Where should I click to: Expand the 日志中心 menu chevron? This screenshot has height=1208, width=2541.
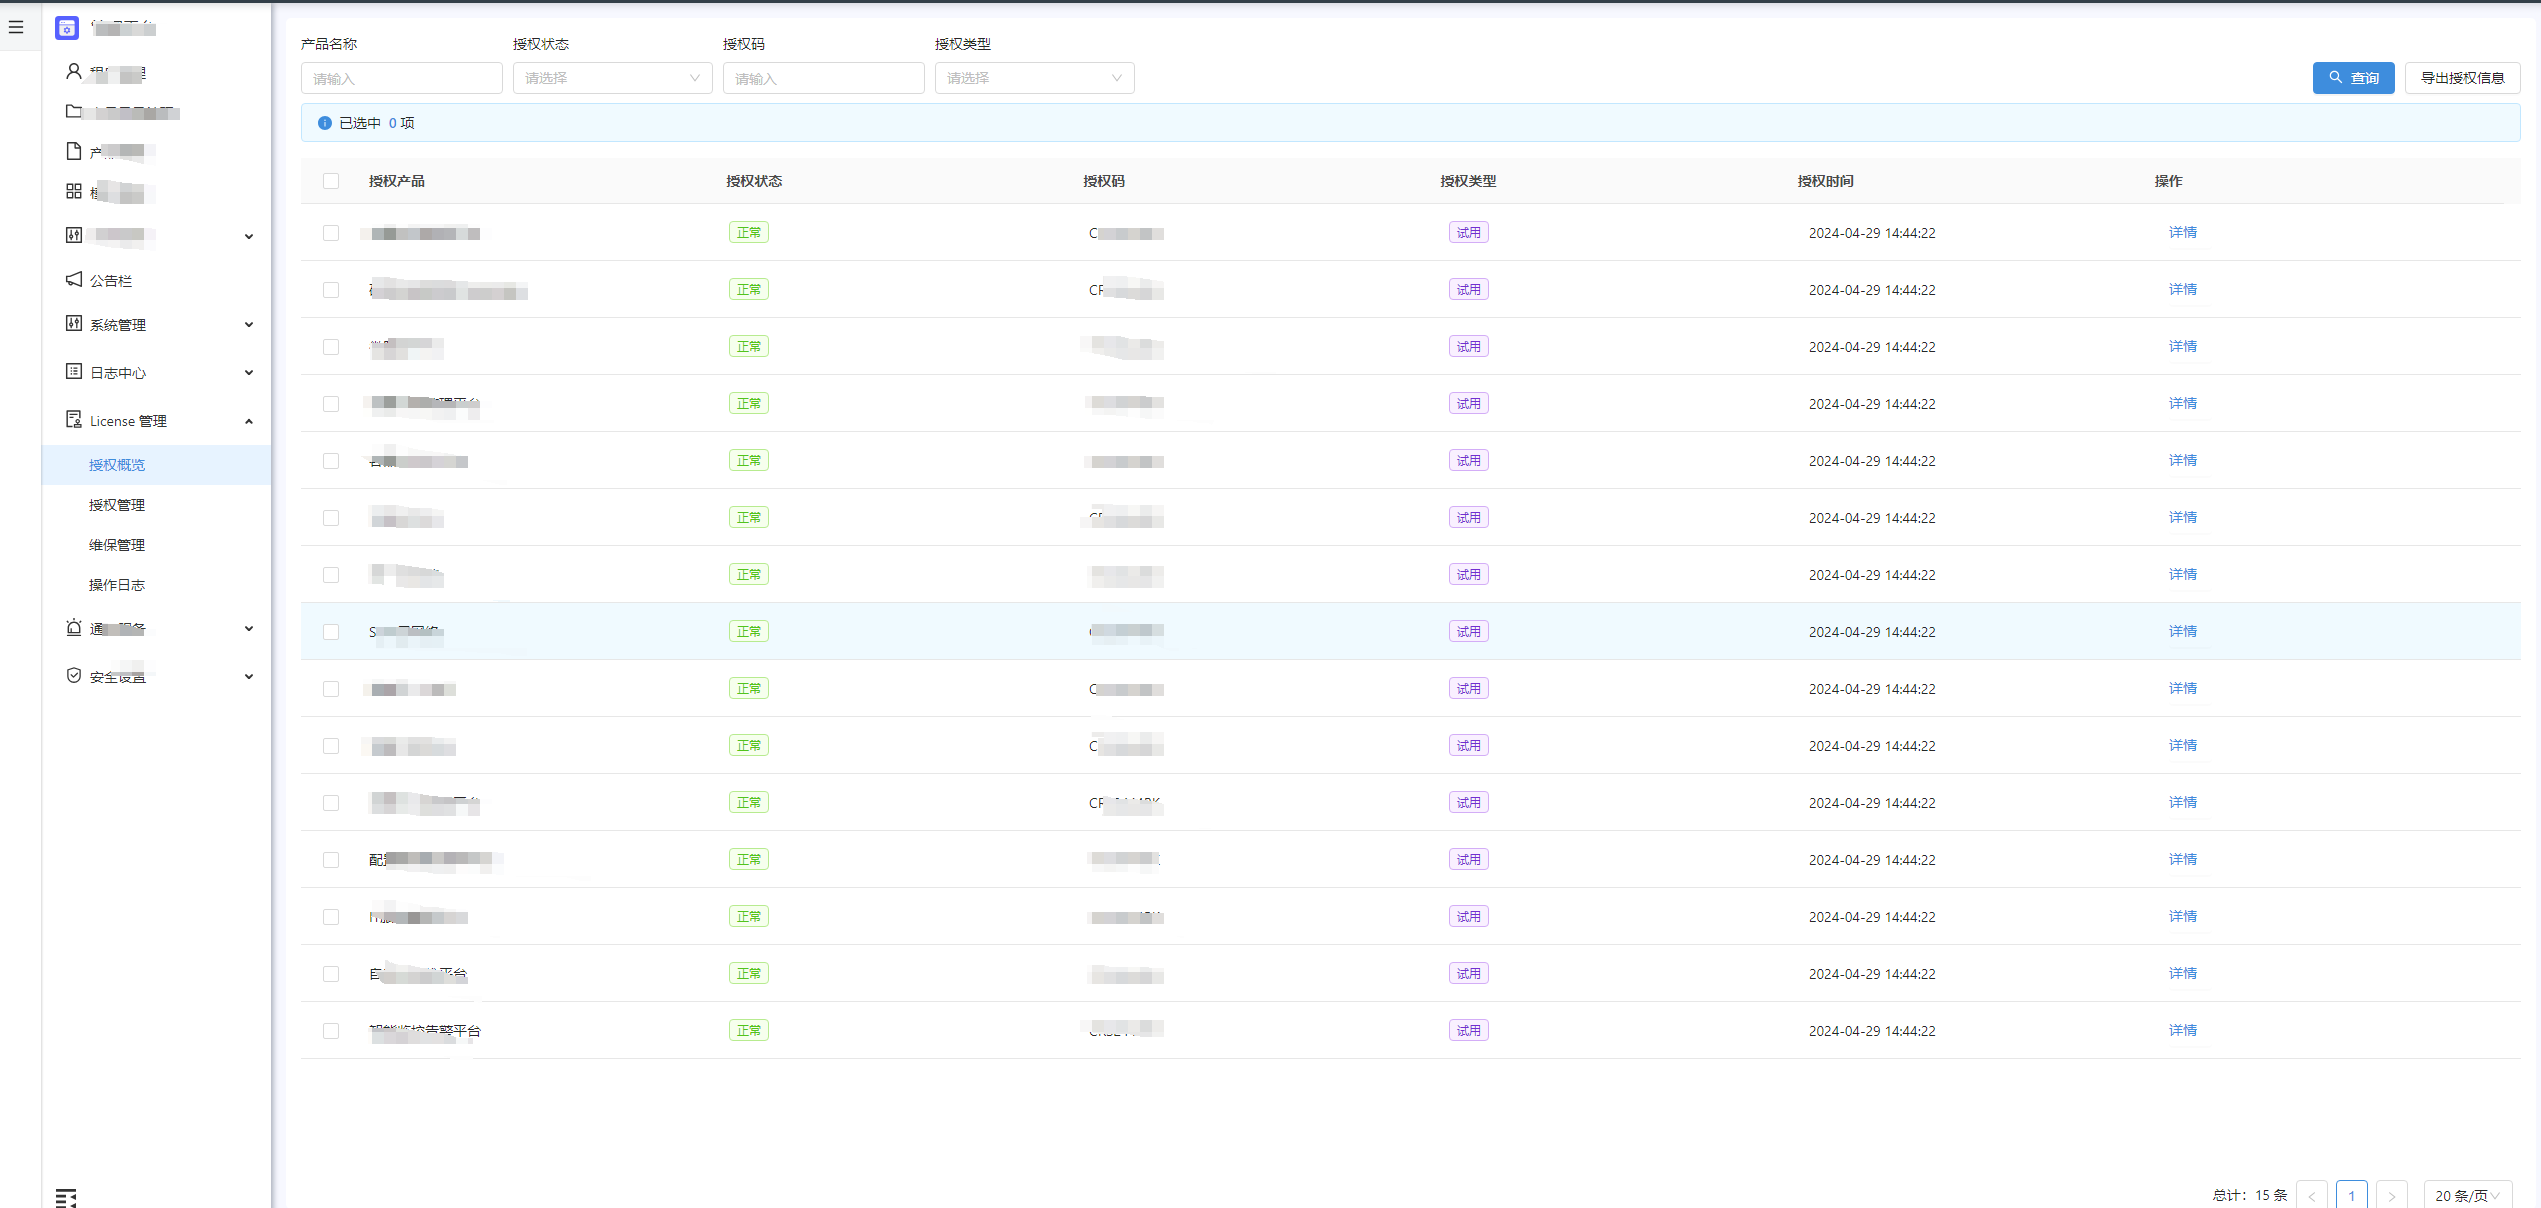pyautogui.click(x=249, y=372)
